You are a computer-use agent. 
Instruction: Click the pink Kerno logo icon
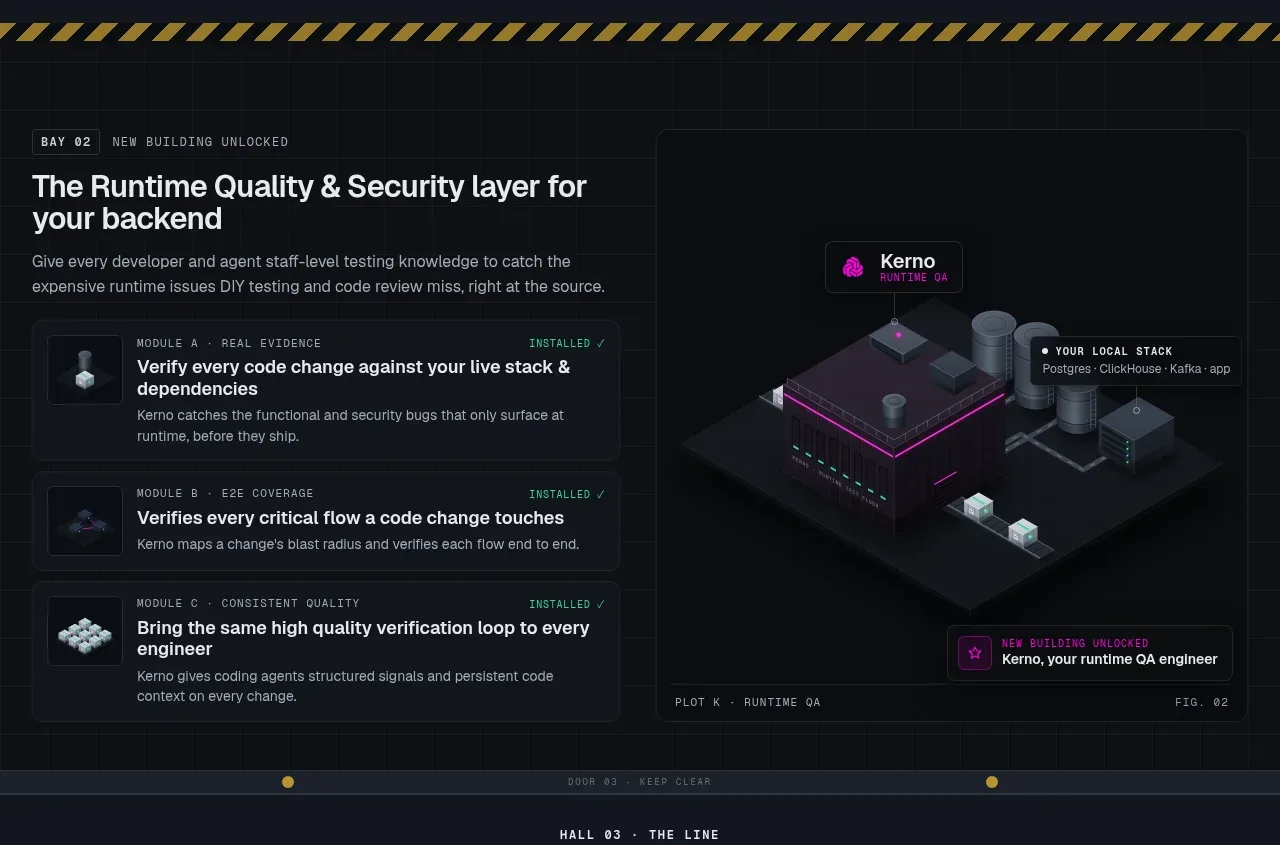tap(853, 267)
